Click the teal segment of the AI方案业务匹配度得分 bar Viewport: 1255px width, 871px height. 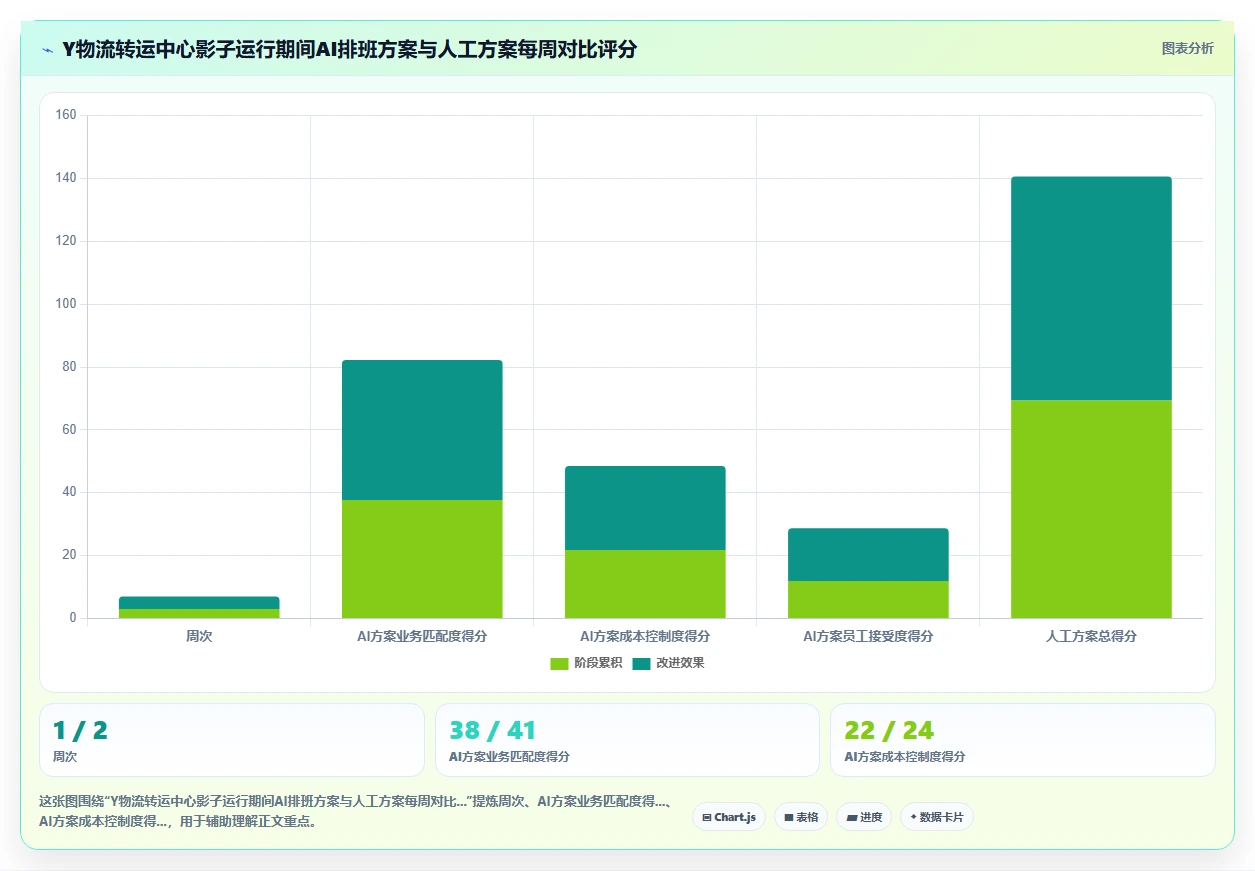[422, 430]
